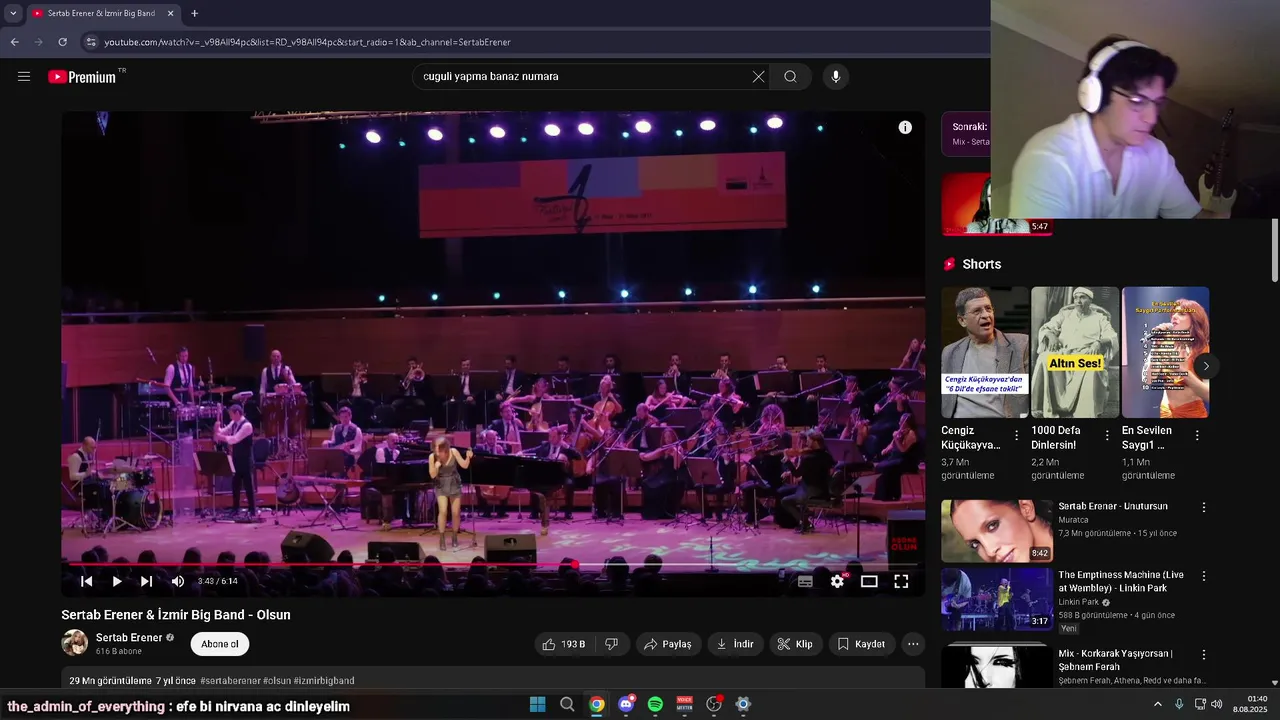1280x720 pixels.
Task: Open the tab search dropdown arrow
Action: click(x=13, y=14)
